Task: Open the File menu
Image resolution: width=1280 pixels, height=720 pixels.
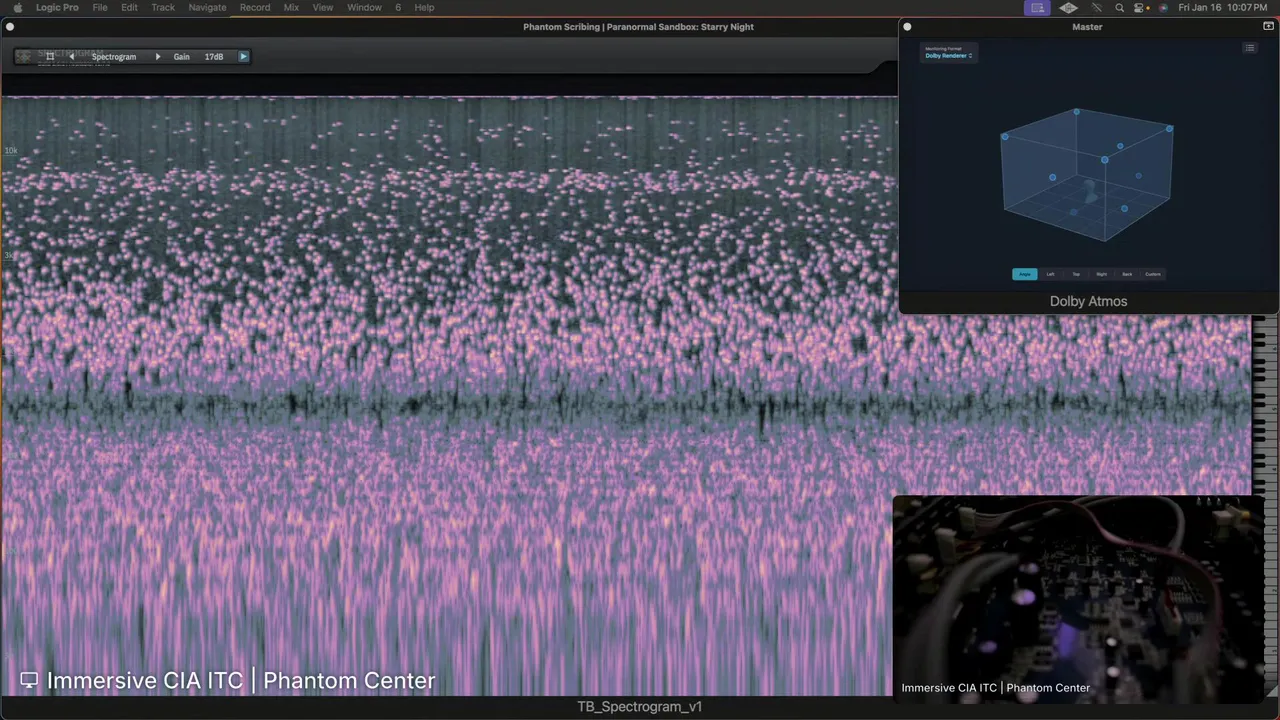Action: point(100,7)
